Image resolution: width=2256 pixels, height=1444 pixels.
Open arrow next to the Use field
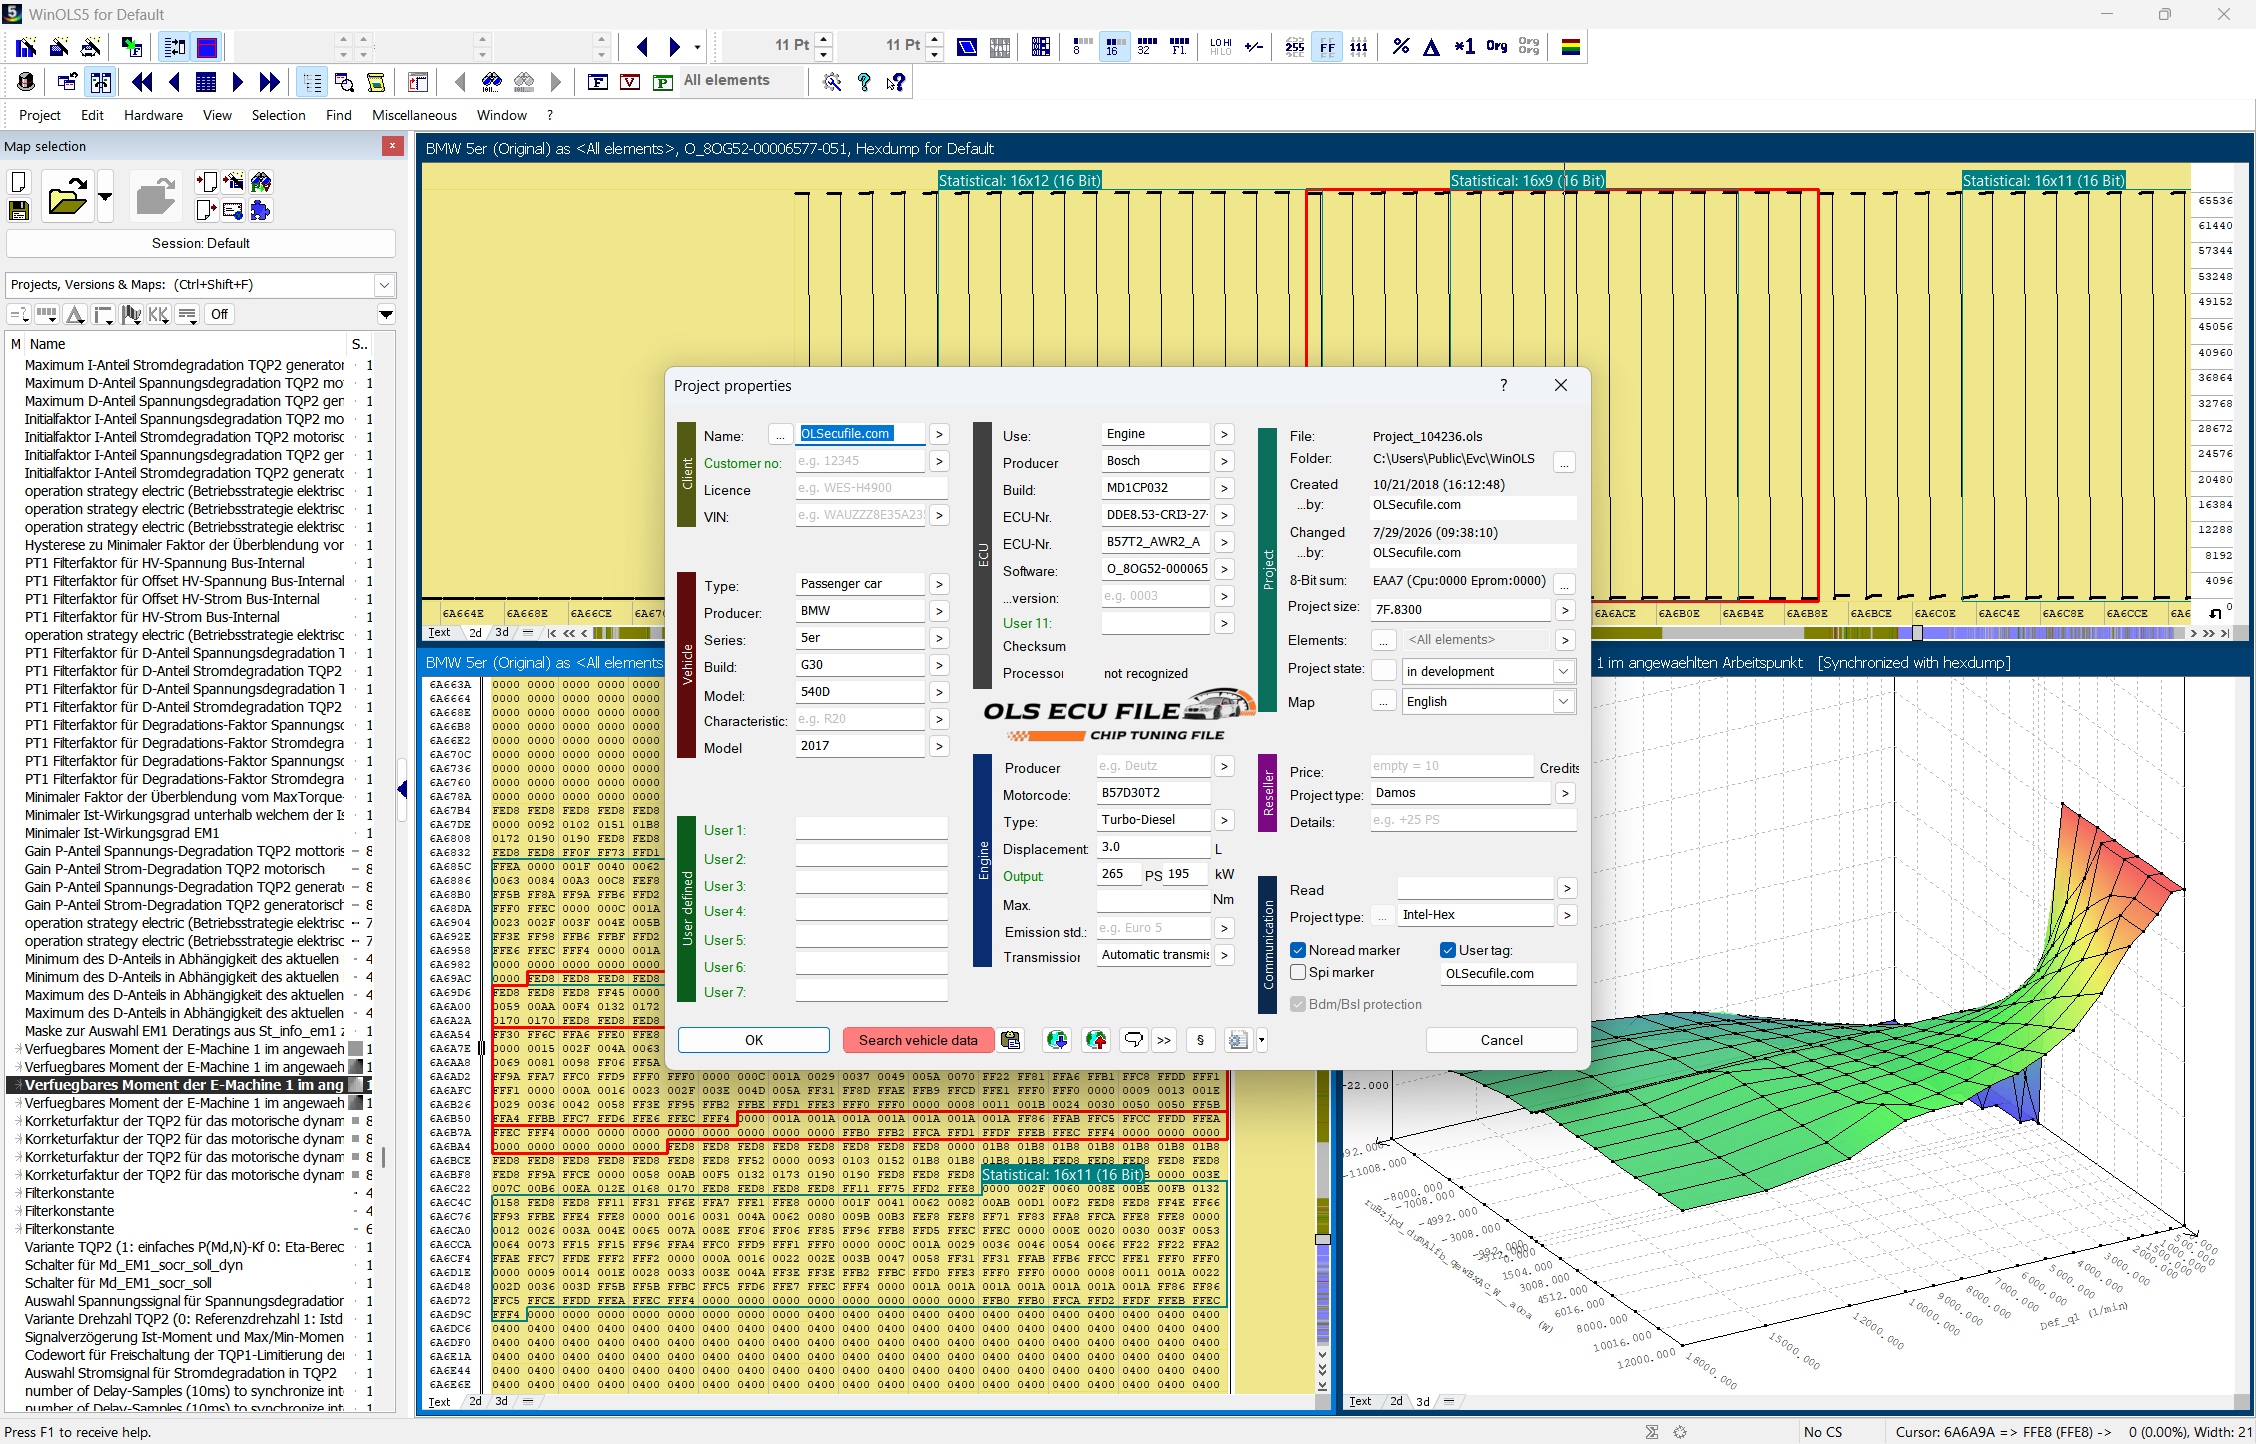click(1224, 434)
